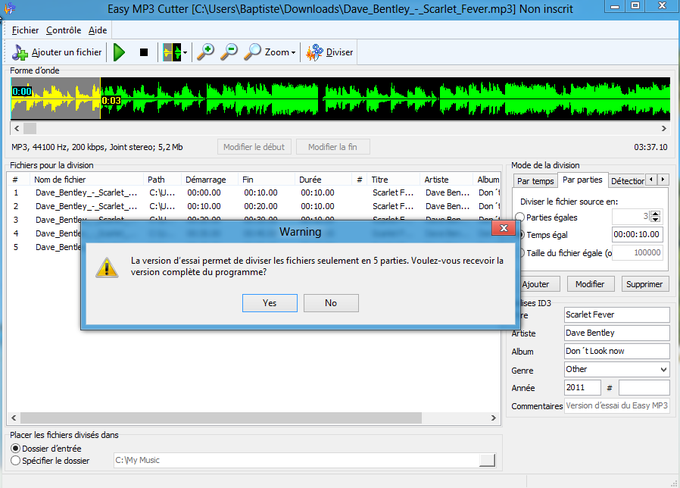Click the Ajouter un fichier toolbar button
Image resolution: width=680 pixels, height=488 pixels.
(x=56, y=52)
